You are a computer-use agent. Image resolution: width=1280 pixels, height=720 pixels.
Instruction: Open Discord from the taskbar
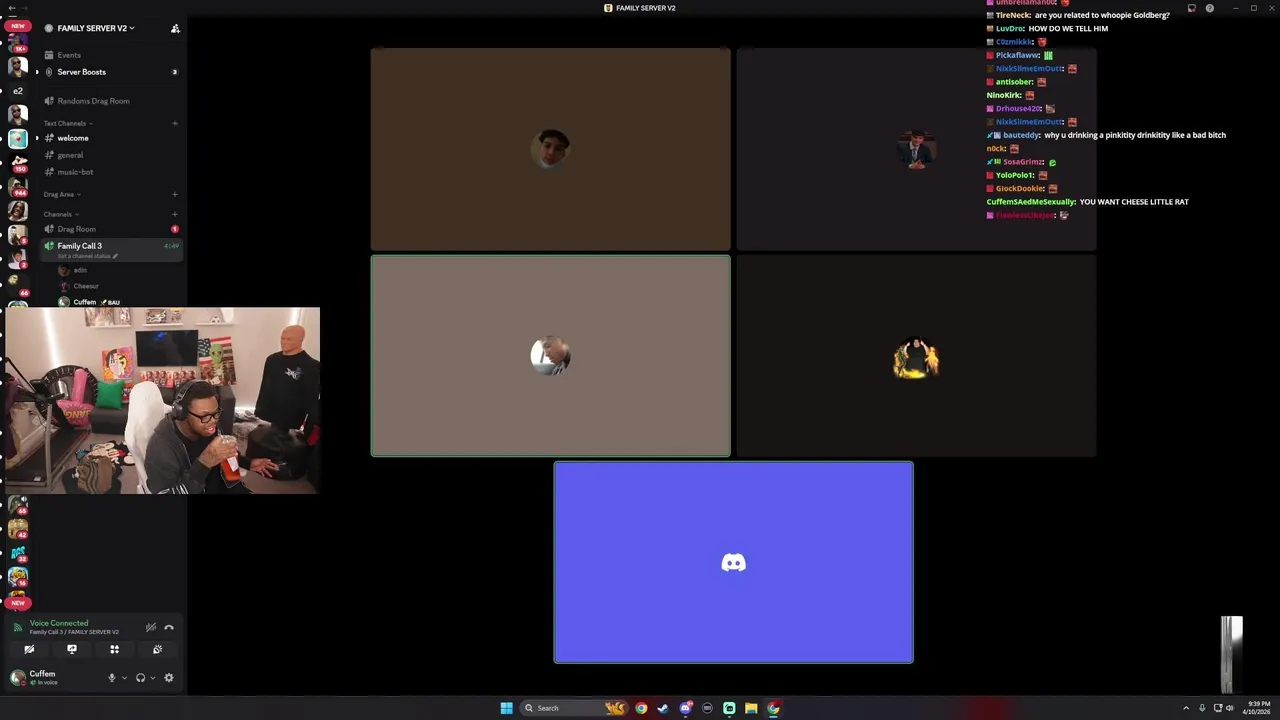click(x=685, y=708)
